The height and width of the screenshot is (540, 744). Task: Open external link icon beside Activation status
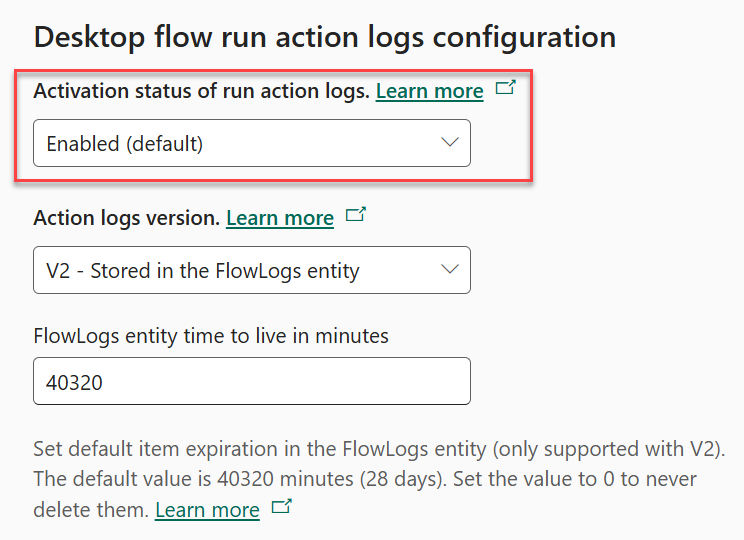(505, 87)
